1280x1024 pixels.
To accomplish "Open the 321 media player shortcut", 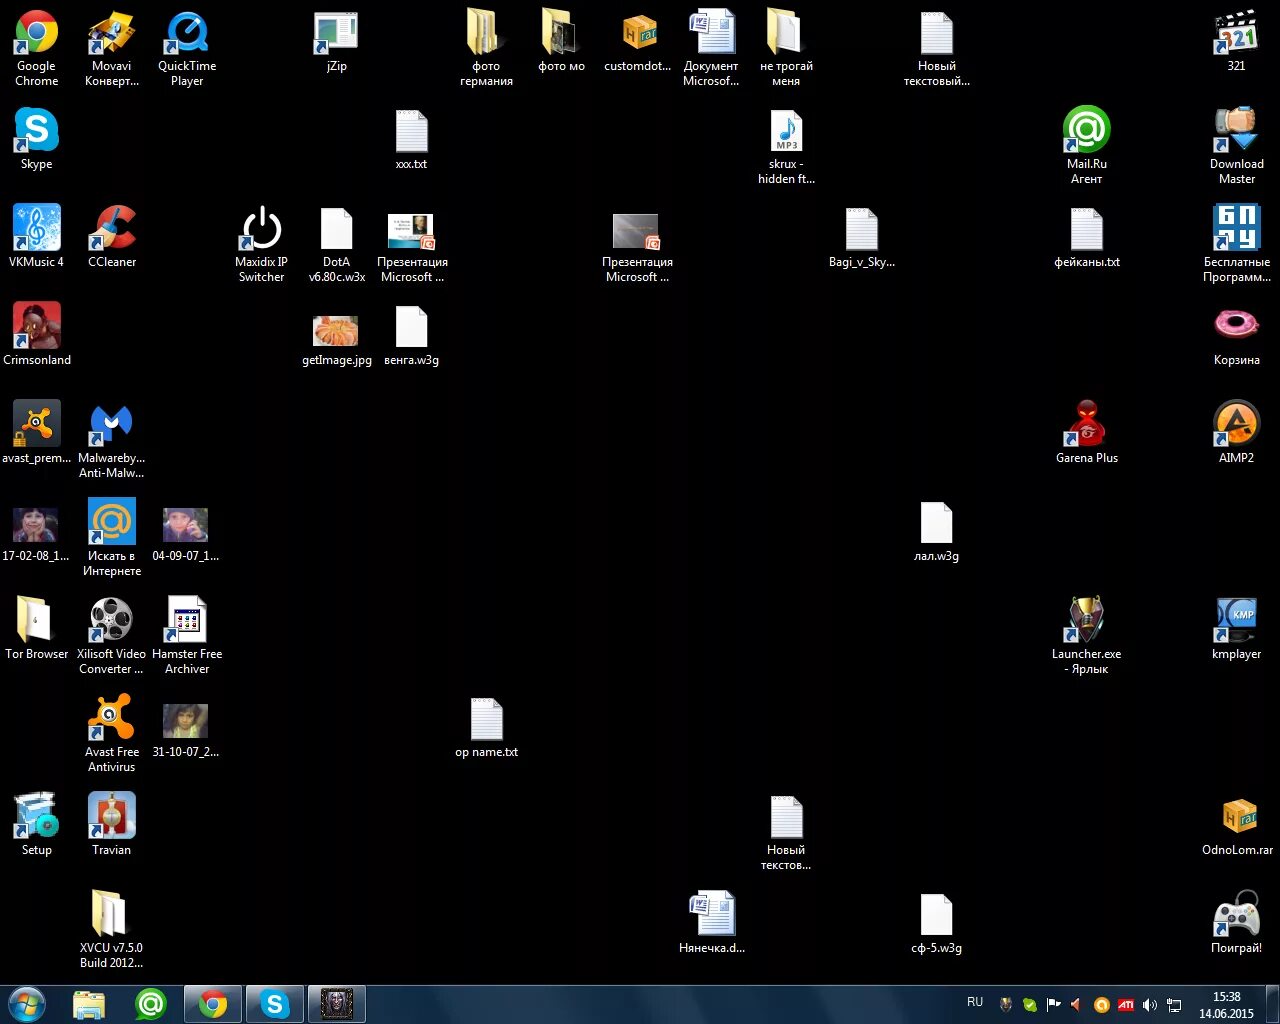I will pyautogui.click(x=1237, y=40).
